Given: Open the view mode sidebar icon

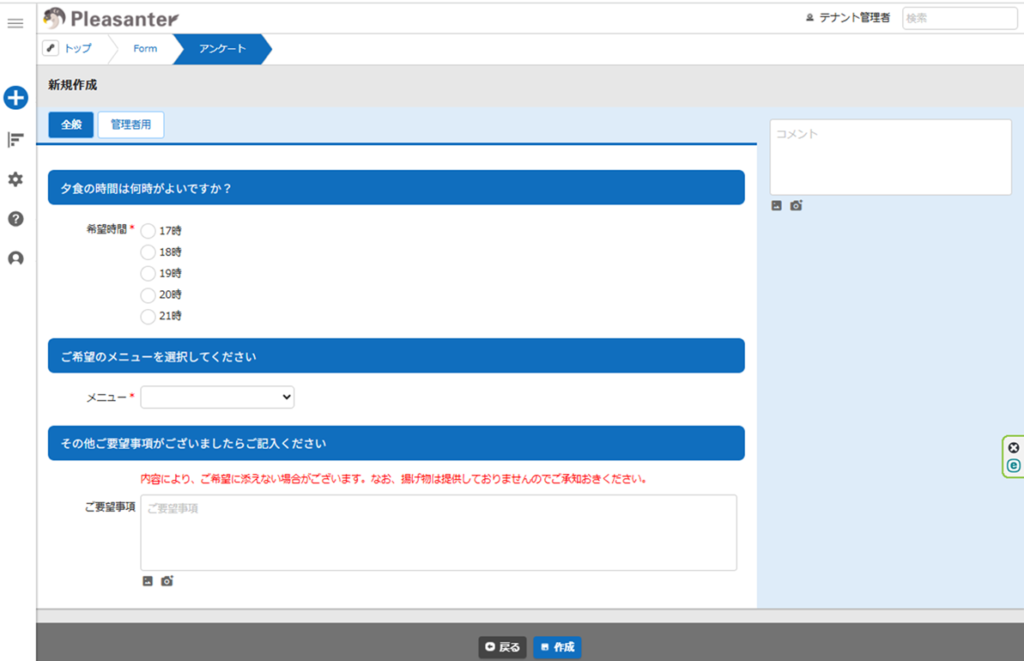Looking at the screenshot, I should (15, 139).
